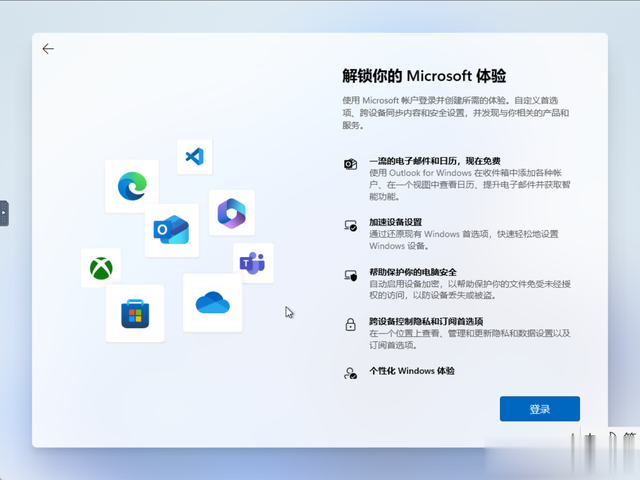The height and width of the screenshot is (480, 640).
Task: Go back with the arrow icon
Action: pyautogui.click(x=48, y=49)
